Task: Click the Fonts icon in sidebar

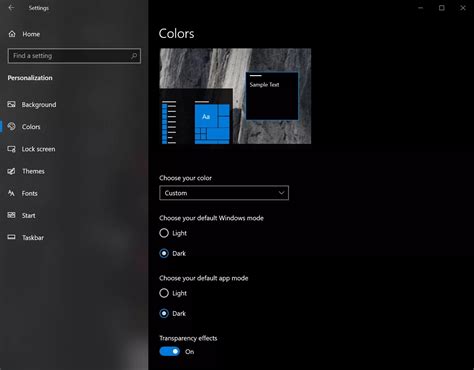Action: tap(11, 193)
